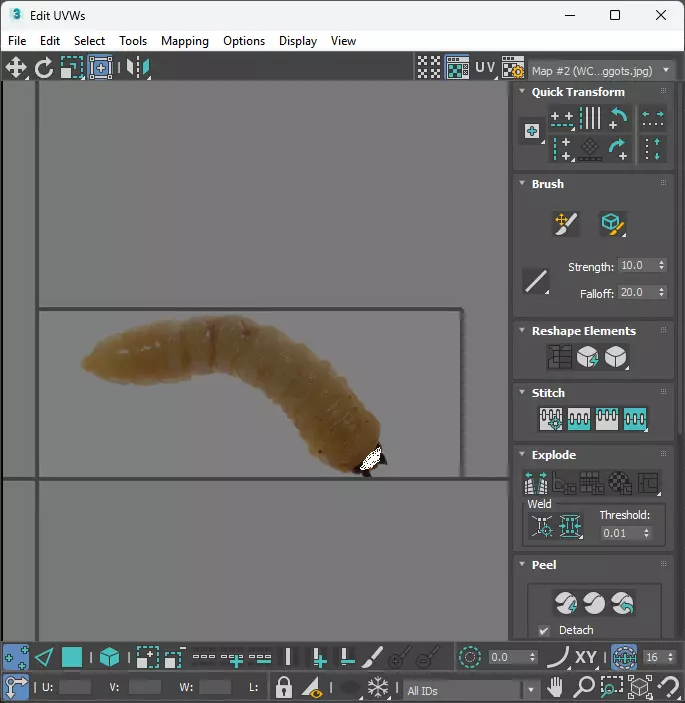685x703 pixels.
Task: Open the Edit menu
Action: (x=50, y=41)
